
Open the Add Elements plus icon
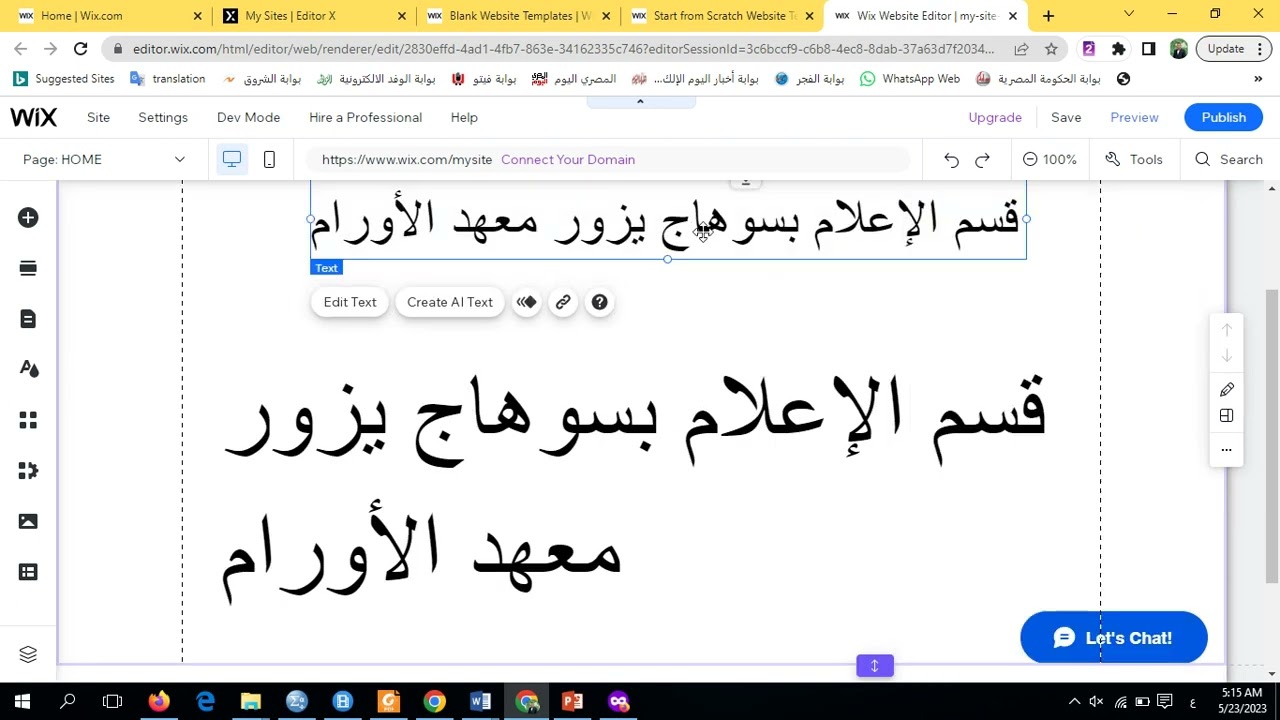click(x=28, y=217)
